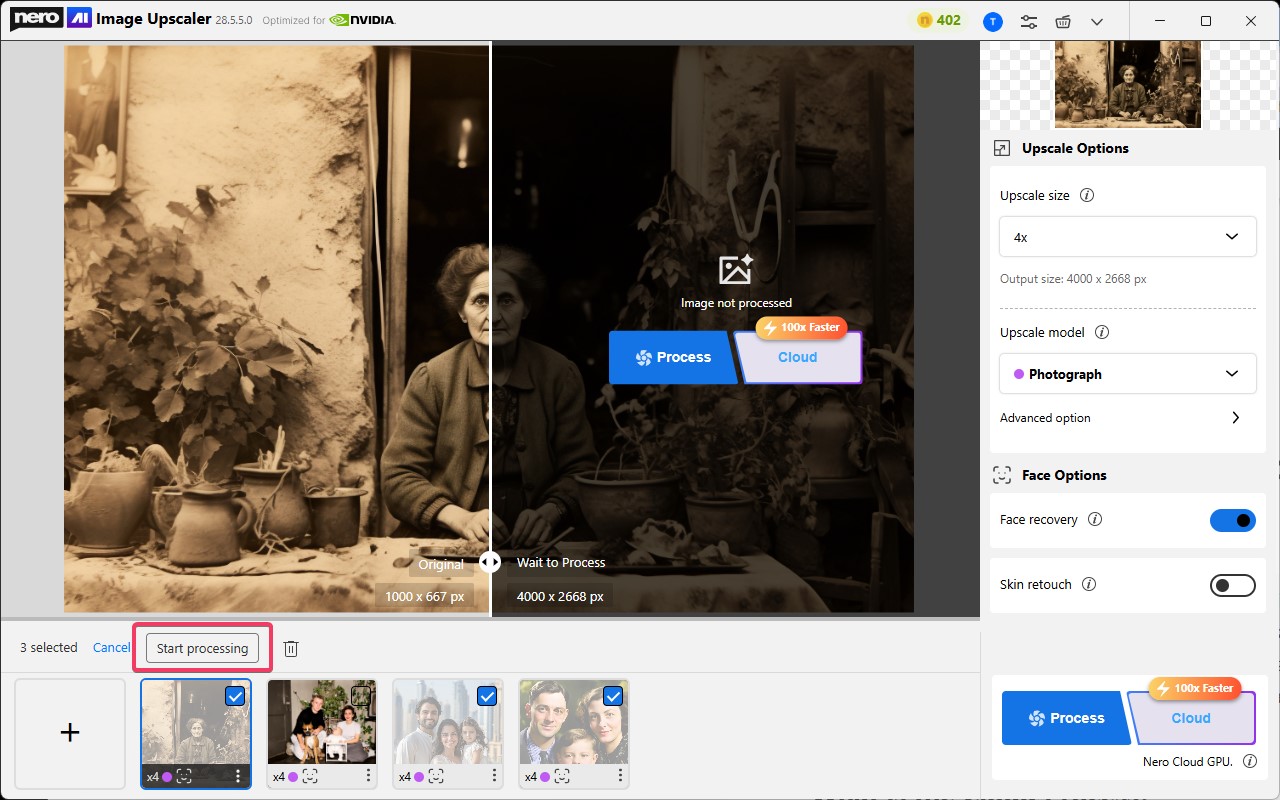Open the Upscale size 4x dropdown
1280x800 pixels.
pos(1127,237)
